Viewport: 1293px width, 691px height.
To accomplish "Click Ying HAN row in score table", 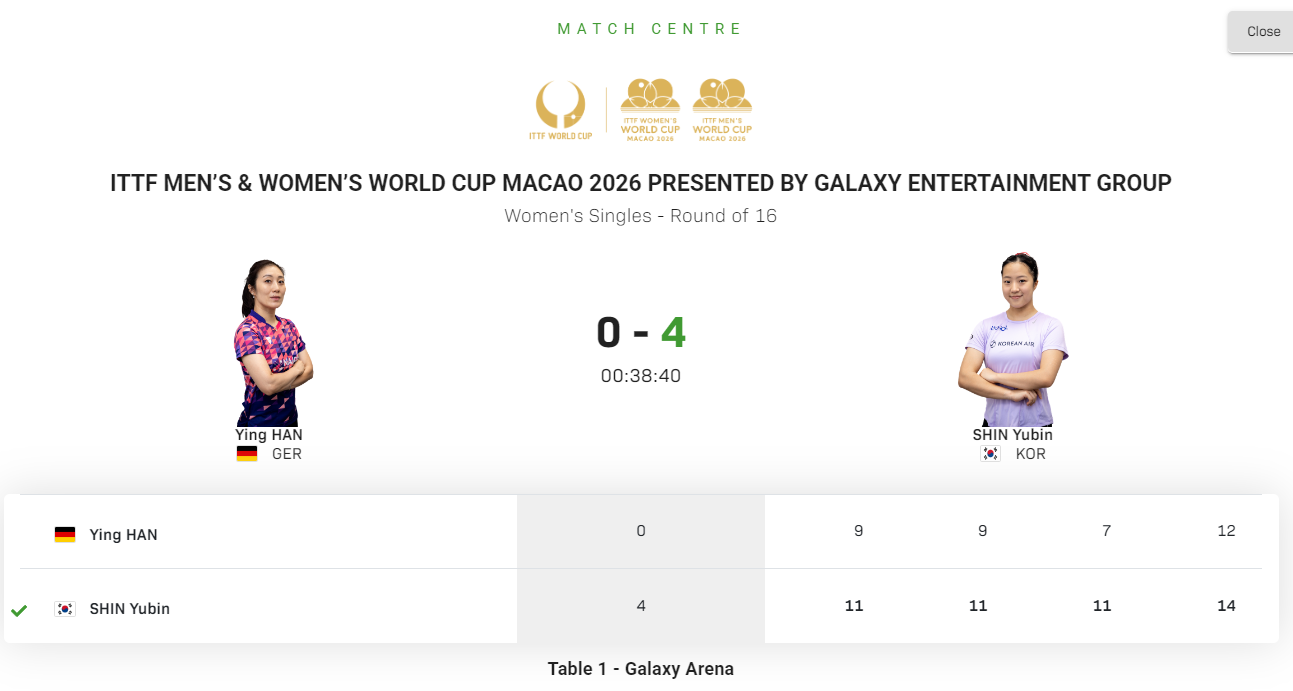I will 123,535.
